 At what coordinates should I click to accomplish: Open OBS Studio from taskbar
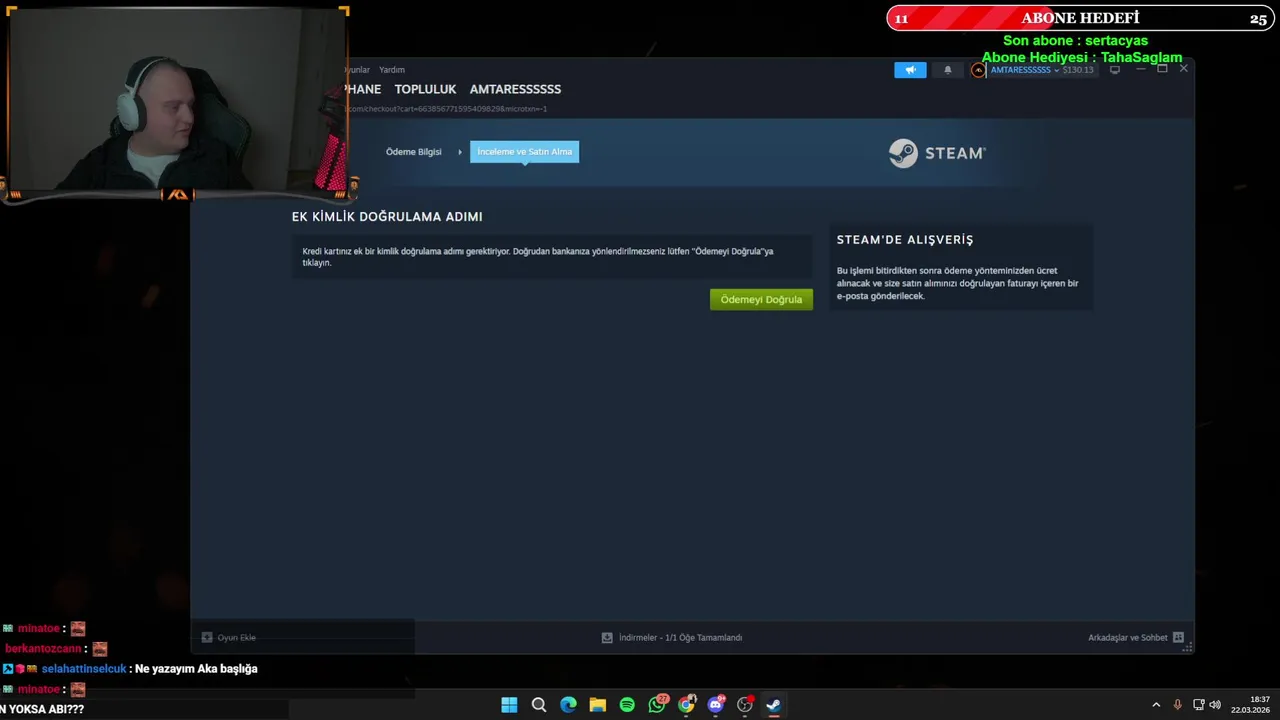tap(745, 705)
